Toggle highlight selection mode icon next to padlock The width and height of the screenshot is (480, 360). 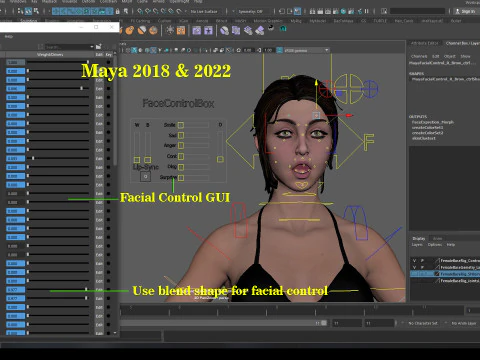tap(126, 11)
